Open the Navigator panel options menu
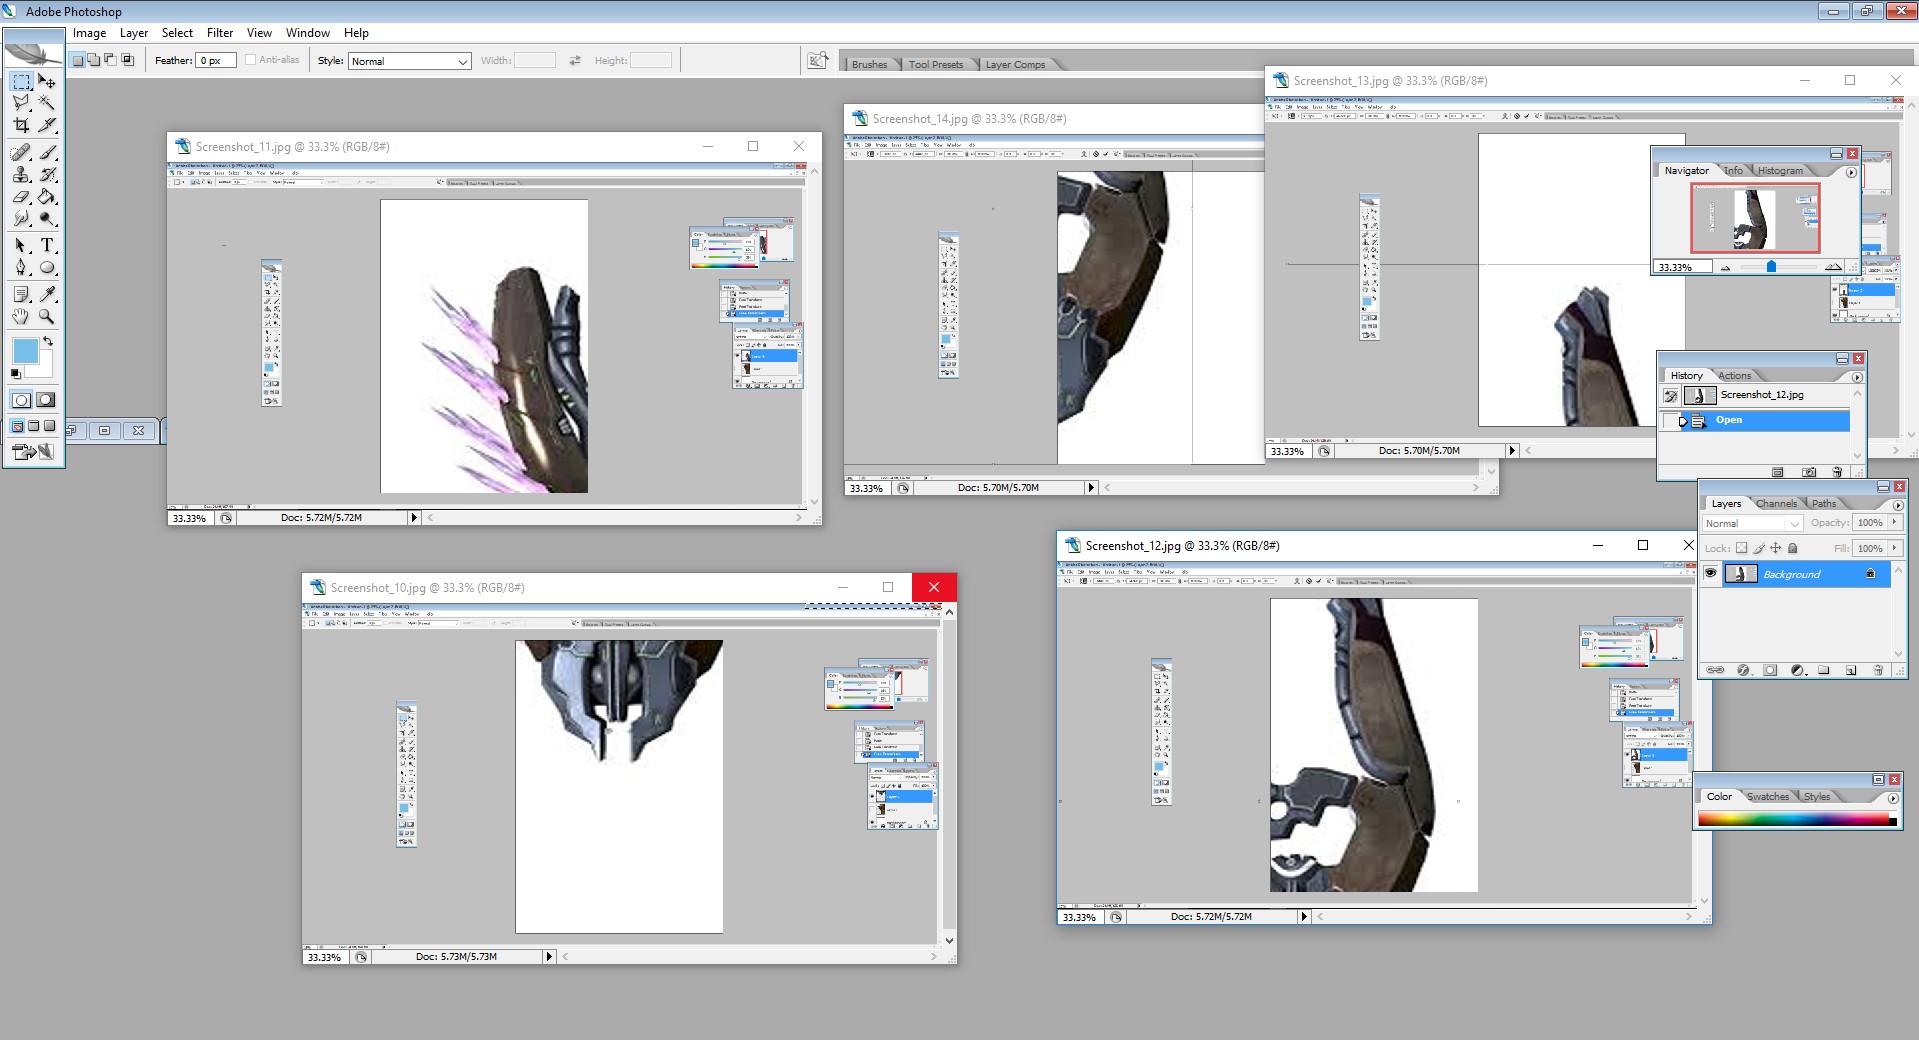 (1851, 172)
